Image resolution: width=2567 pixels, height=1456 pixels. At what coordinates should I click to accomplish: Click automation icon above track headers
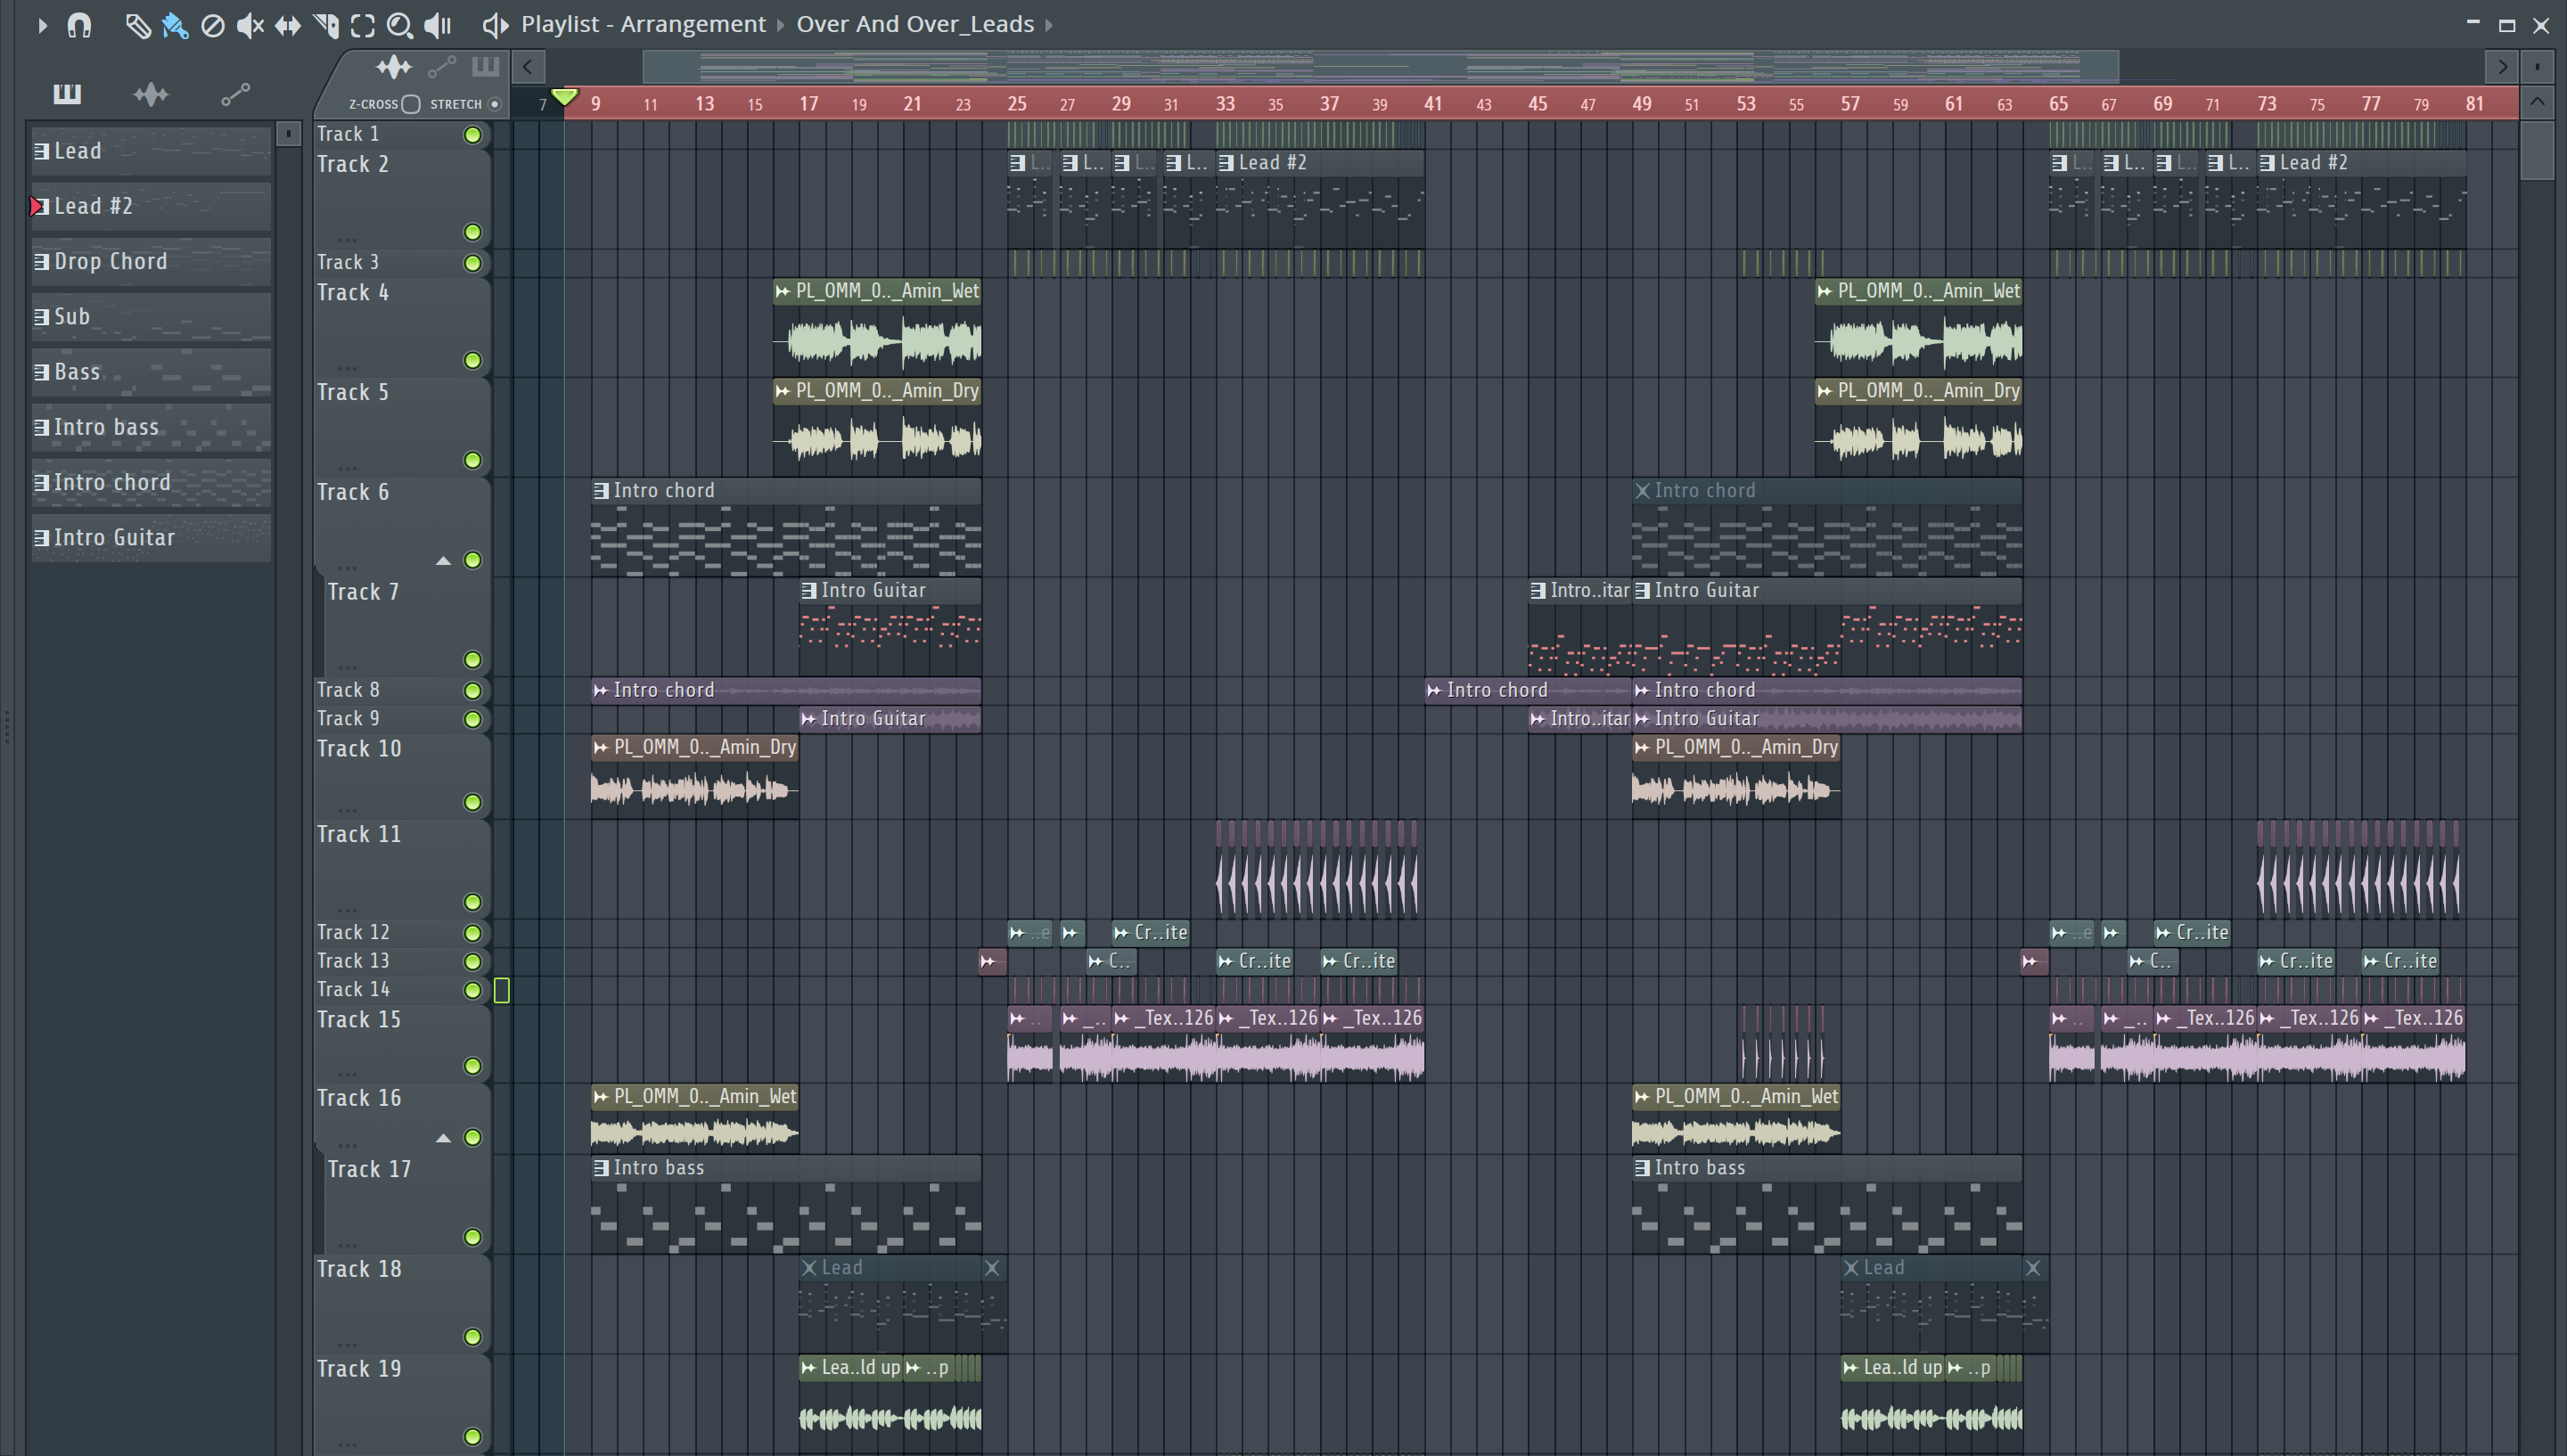(442, 67)
